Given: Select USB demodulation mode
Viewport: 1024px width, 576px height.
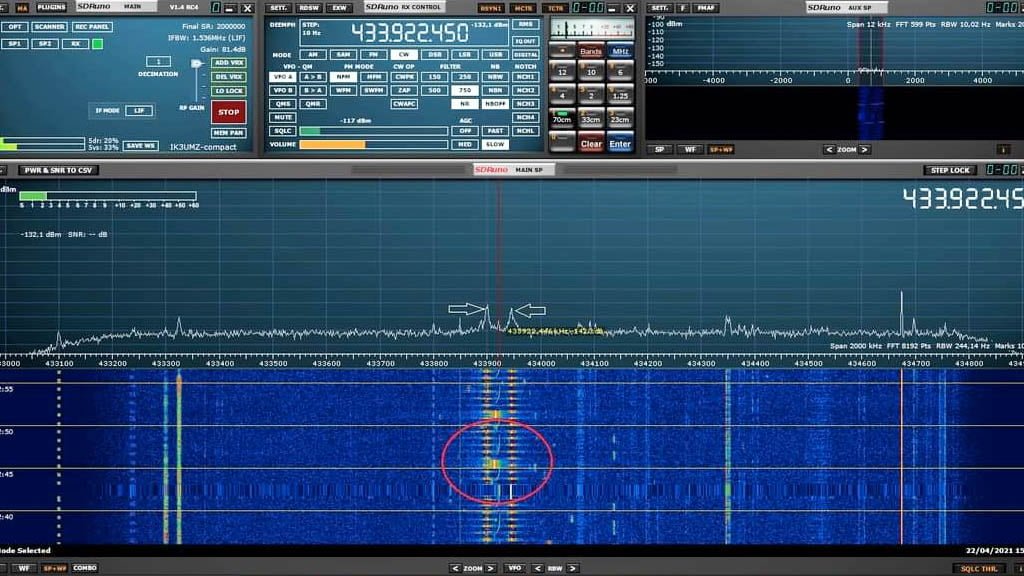Looking at the screenshot, I should pyautogui.click(x=494, y=55).
